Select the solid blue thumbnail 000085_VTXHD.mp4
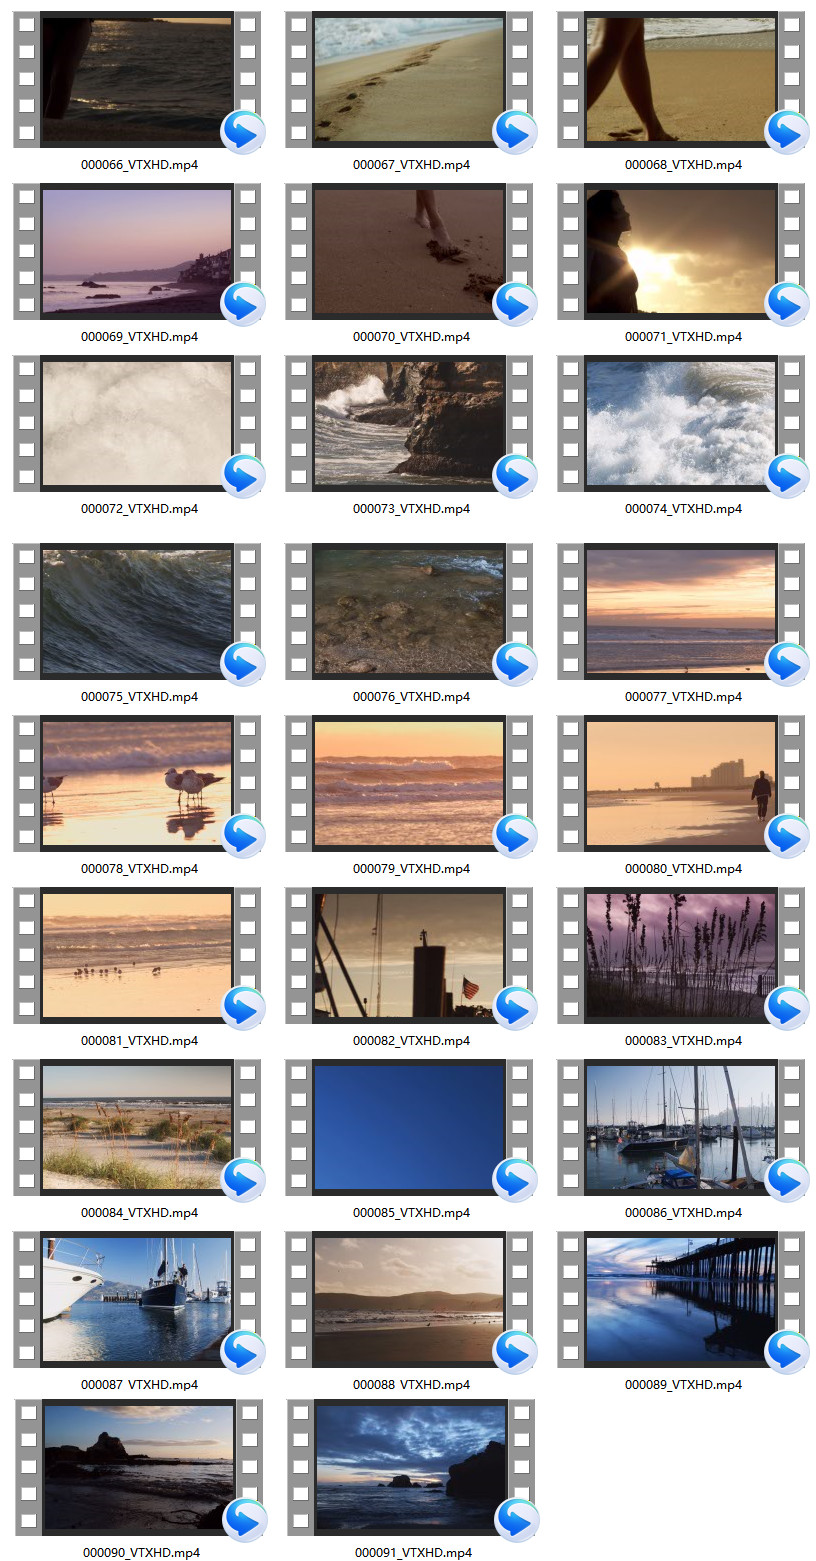The width and height of the screenshot is (816, 1561). (x=409, y=1127)
